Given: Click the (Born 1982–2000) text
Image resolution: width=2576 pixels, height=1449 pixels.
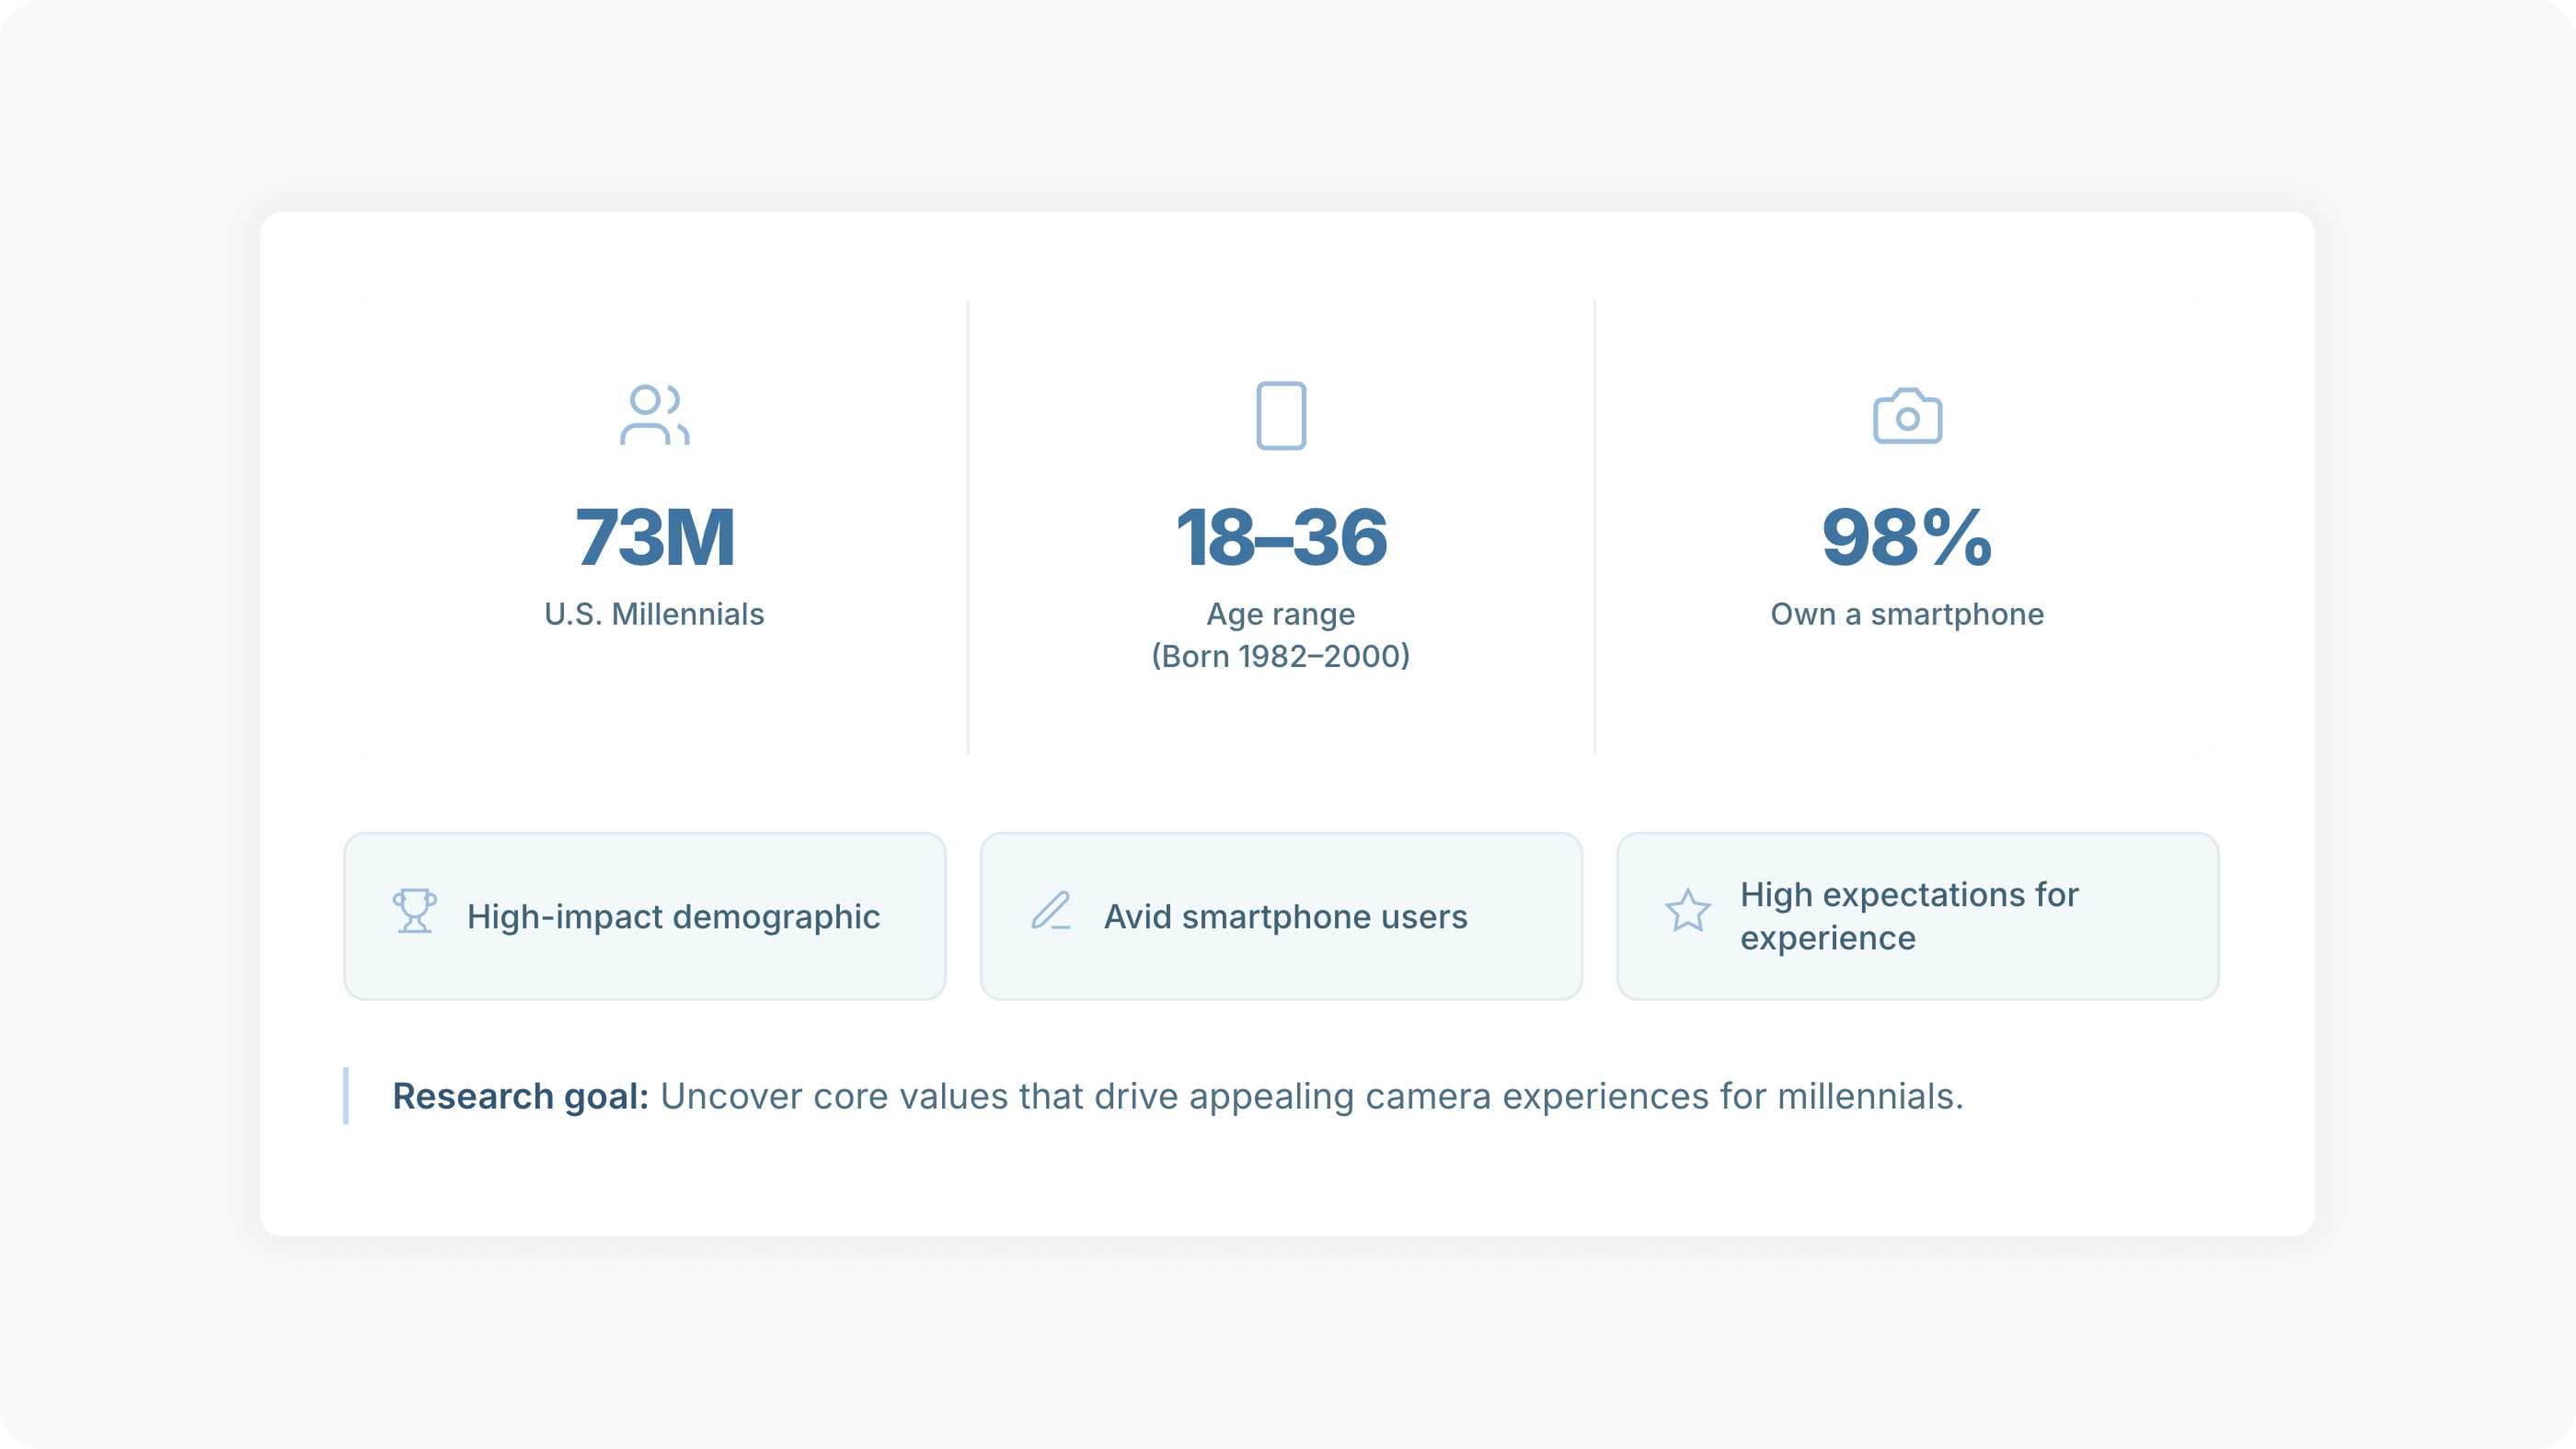Looking at the screenshot, I should [x=1281, y=656].
